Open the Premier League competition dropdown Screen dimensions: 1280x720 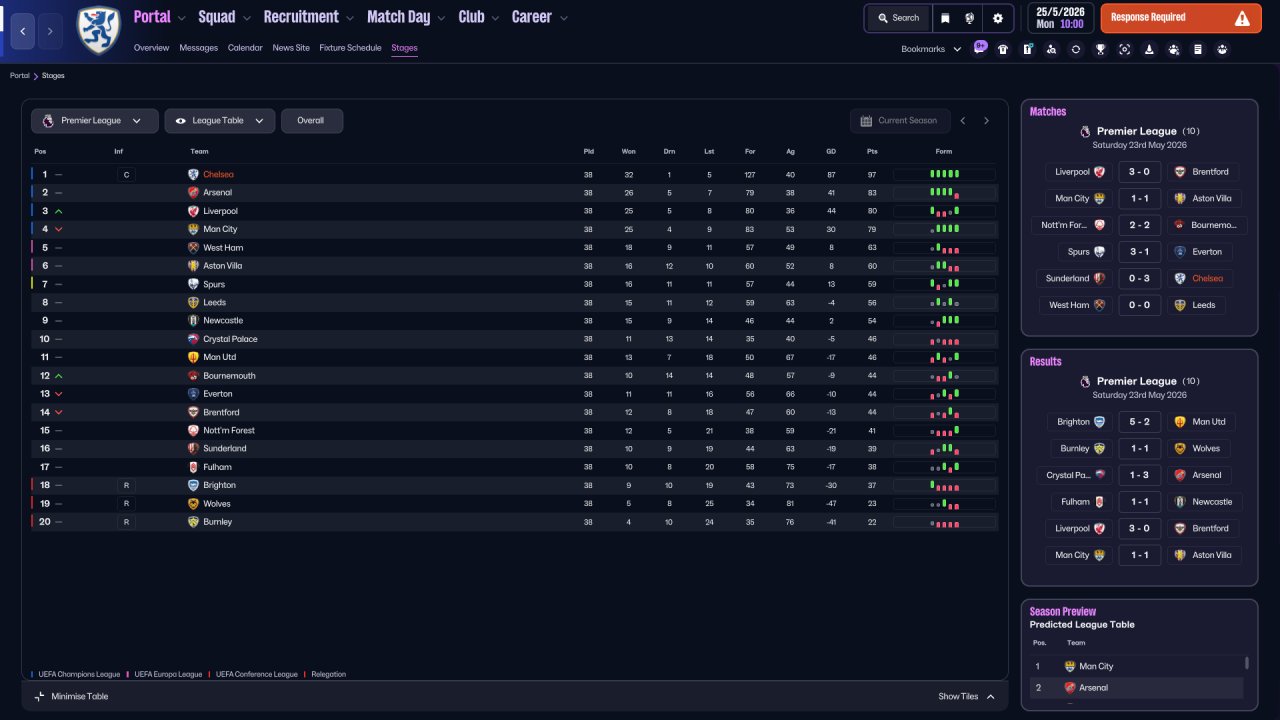(x=94, y=121)
